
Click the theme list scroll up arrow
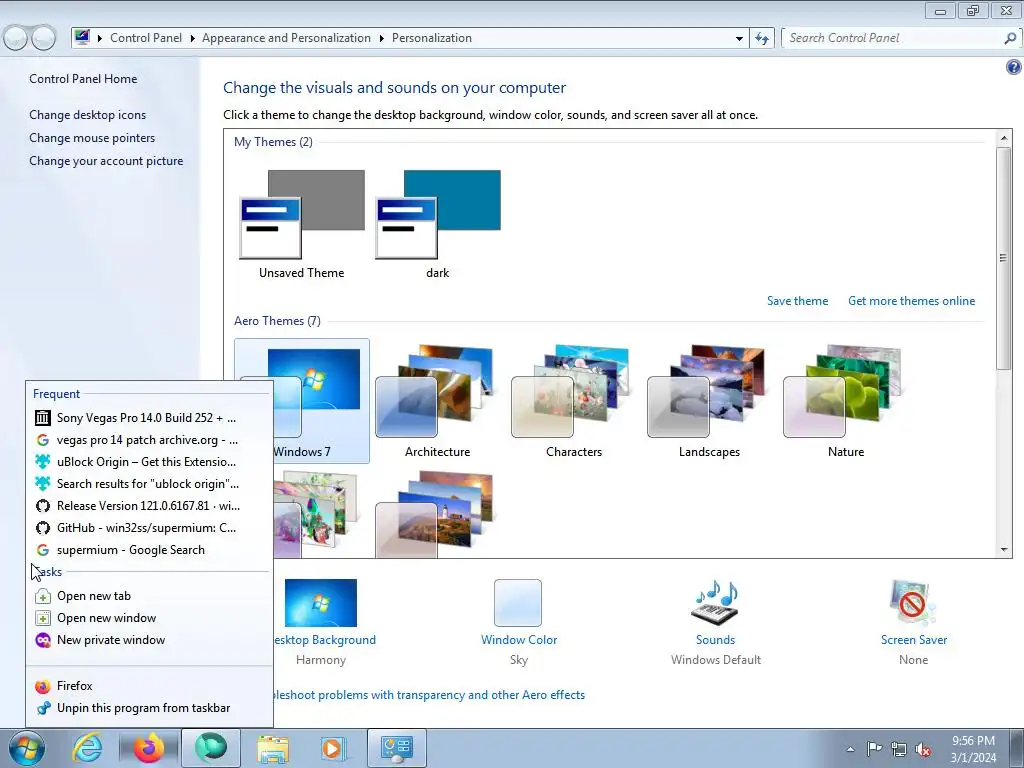coord(1004,138)
